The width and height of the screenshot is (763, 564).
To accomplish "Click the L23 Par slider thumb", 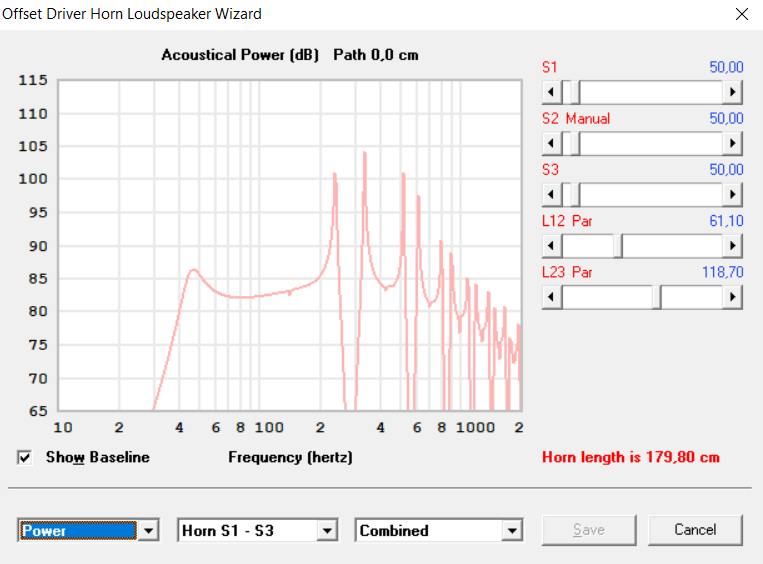I will click(x=656, y=297).
